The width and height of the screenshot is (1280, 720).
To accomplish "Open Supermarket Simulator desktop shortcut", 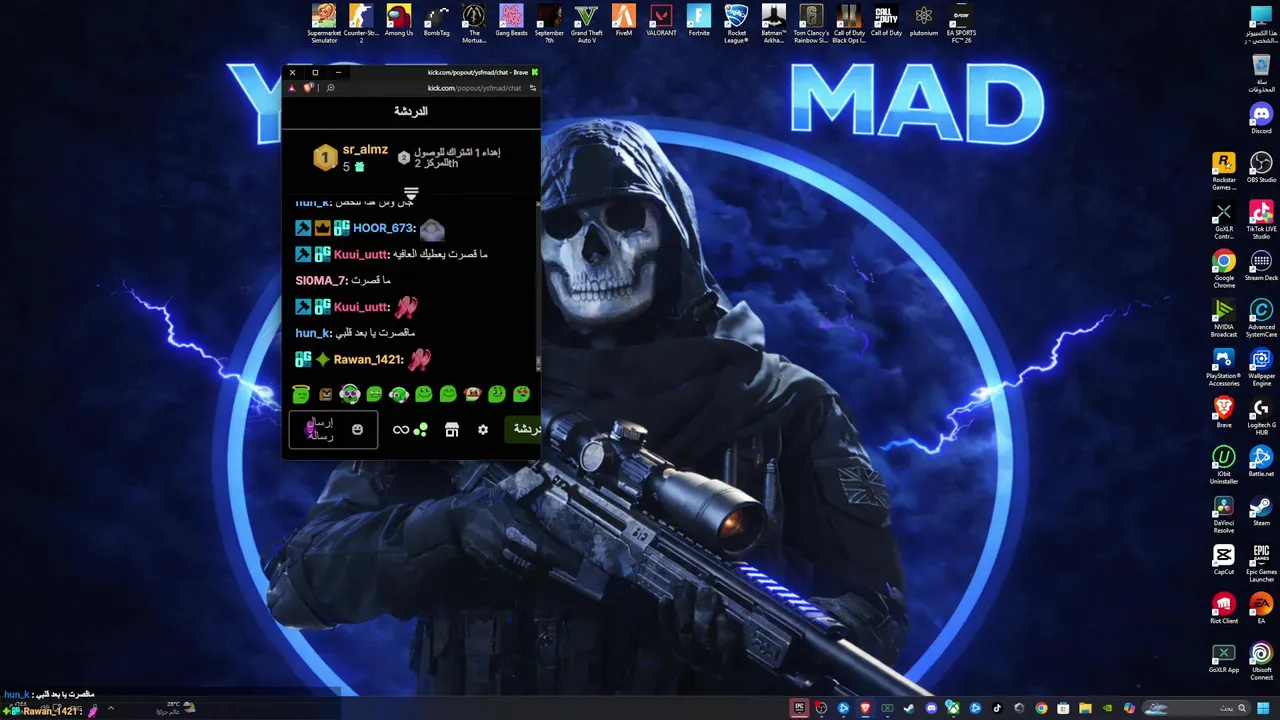I will pyautogui.click(x=324, y=24).
